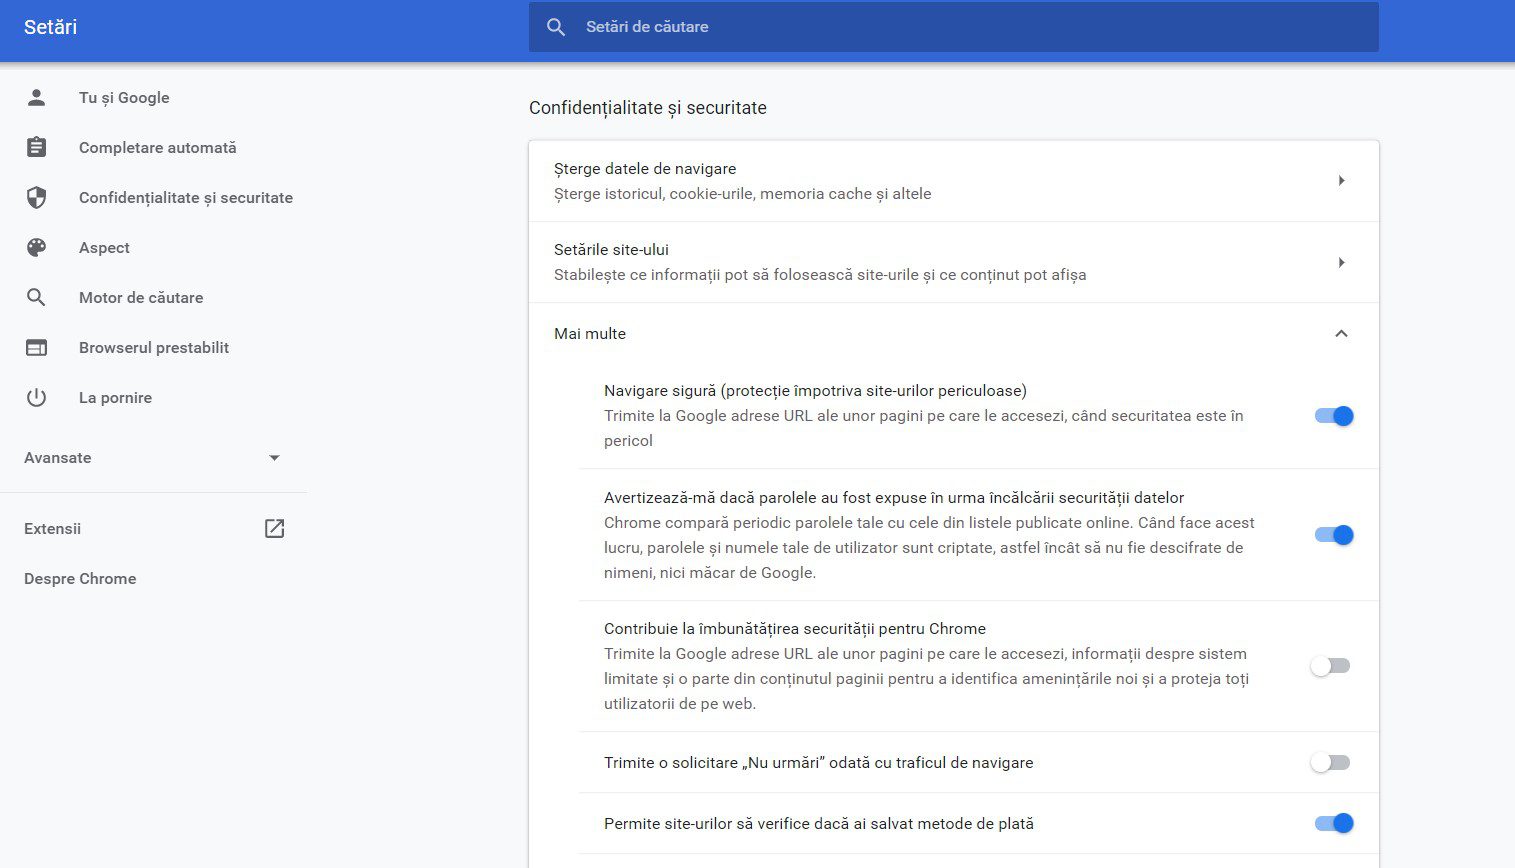The image size is (1515, 868).
Task: Click the Navigare sigură option title
Action: [815, 391]
